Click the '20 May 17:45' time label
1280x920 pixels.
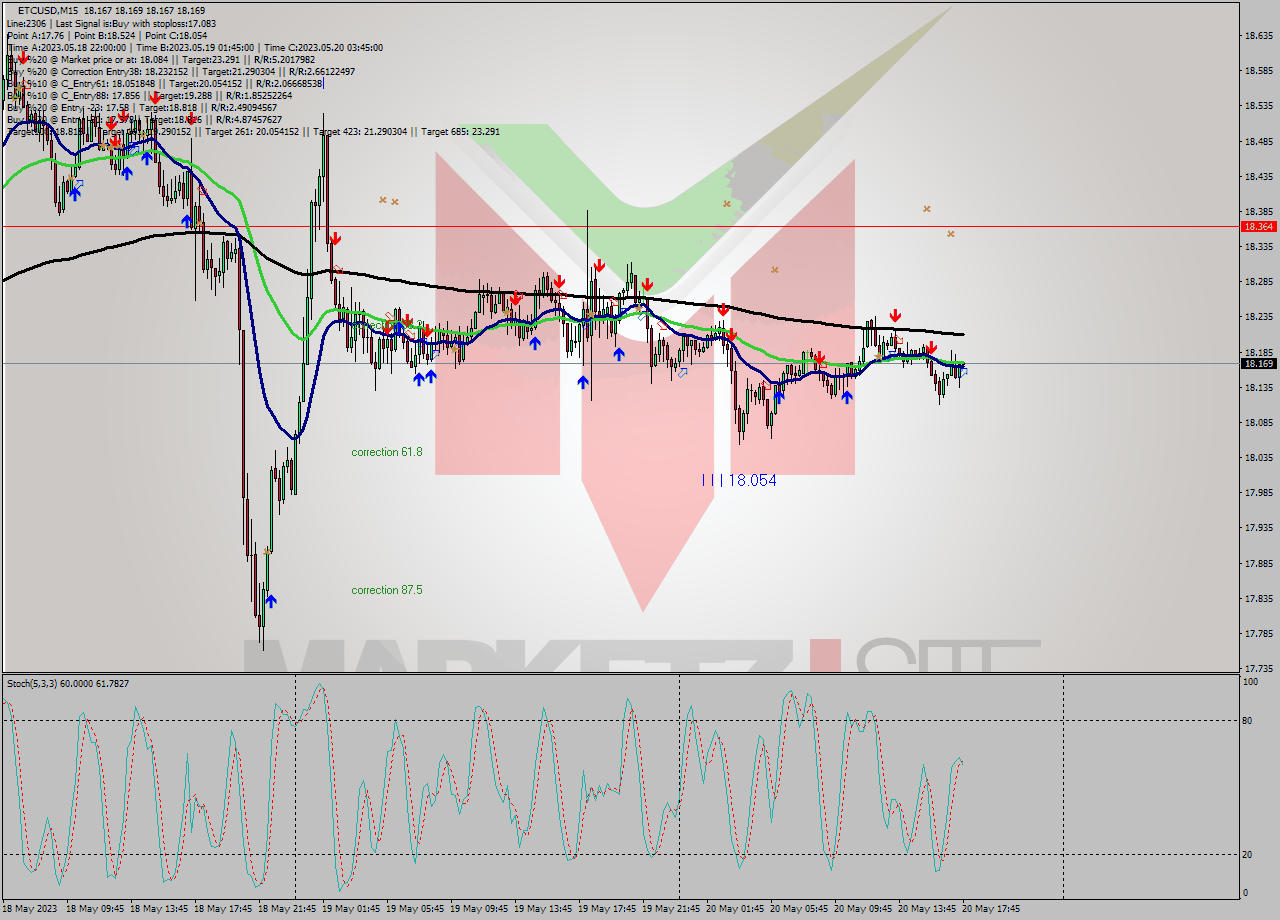click(991, 909)
